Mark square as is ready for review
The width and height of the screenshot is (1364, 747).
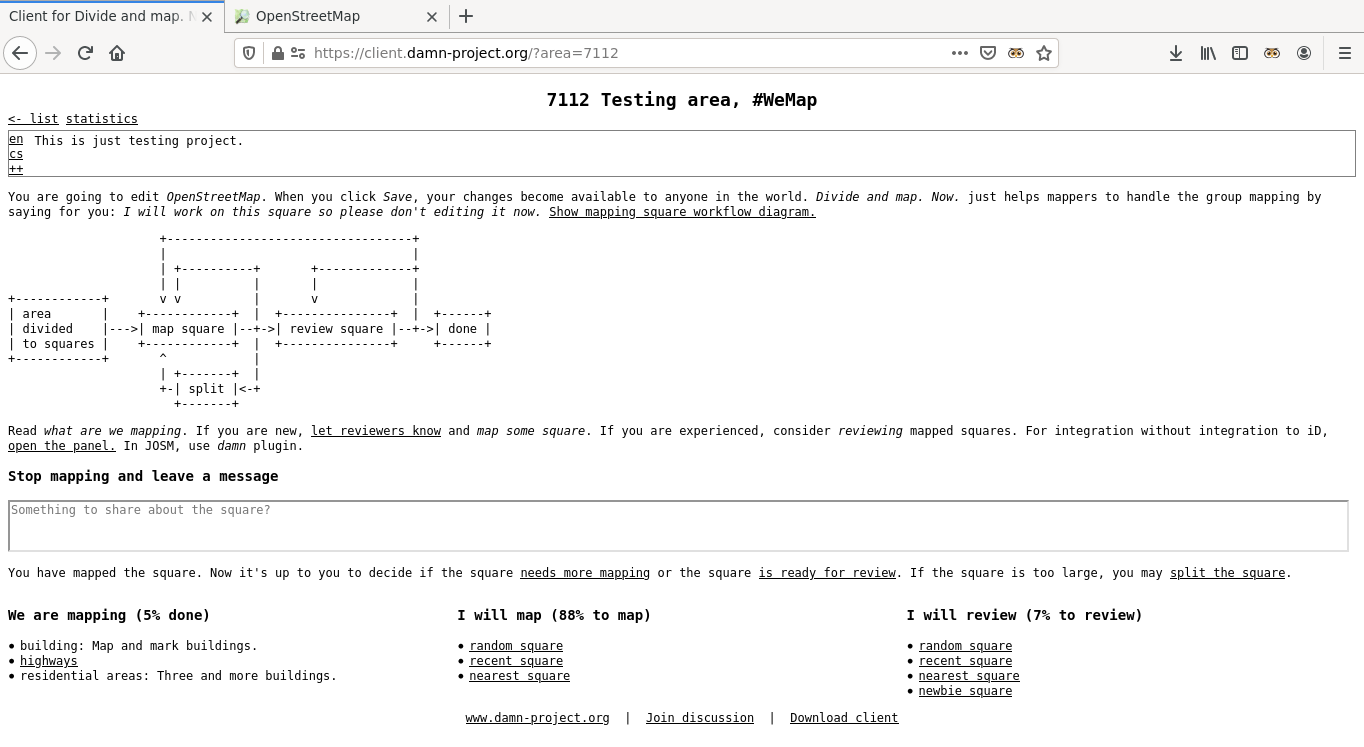[827, 573]
